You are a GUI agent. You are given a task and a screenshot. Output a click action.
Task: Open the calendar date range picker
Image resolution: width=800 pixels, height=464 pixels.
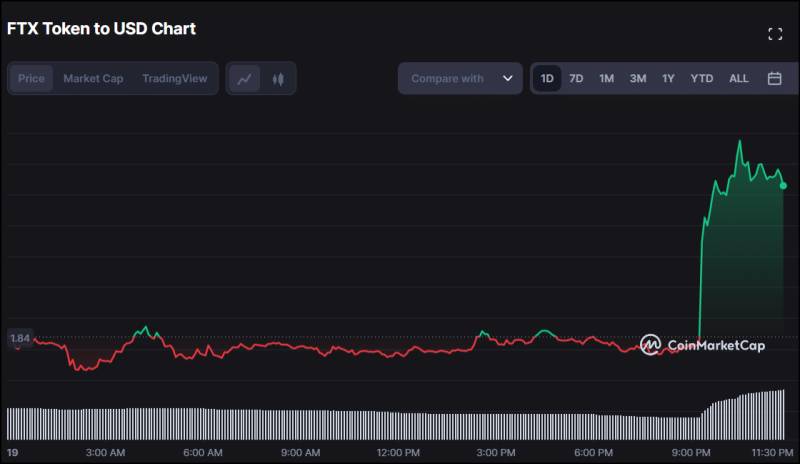pos(774,78)
